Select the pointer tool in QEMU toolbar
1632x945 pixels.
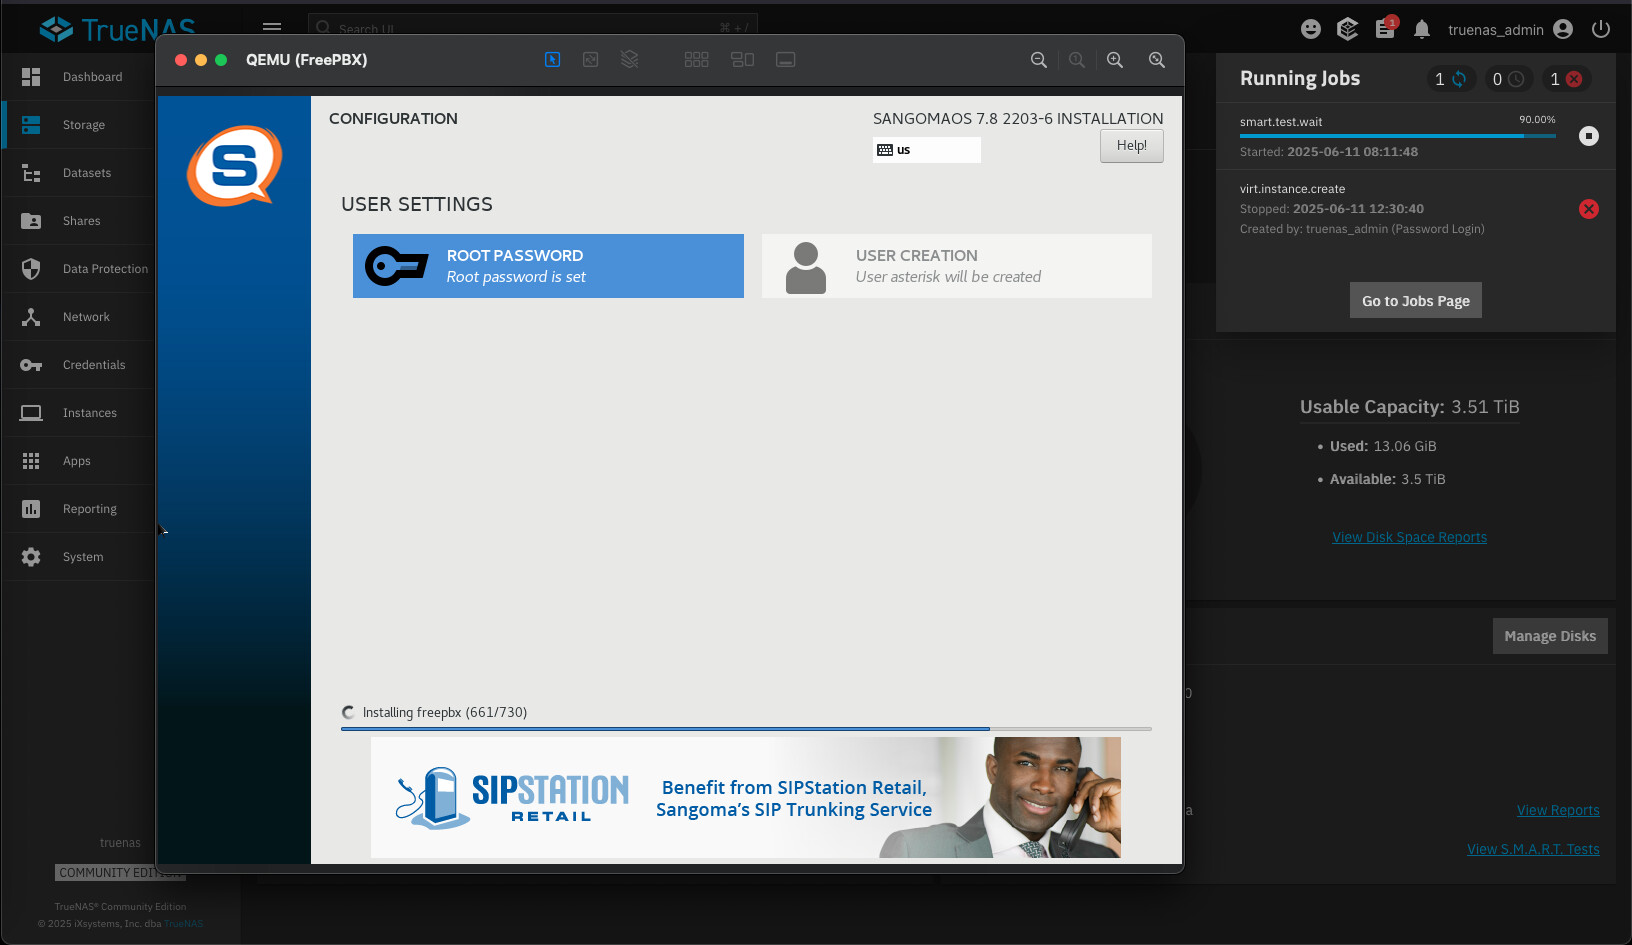coord(552,60)
